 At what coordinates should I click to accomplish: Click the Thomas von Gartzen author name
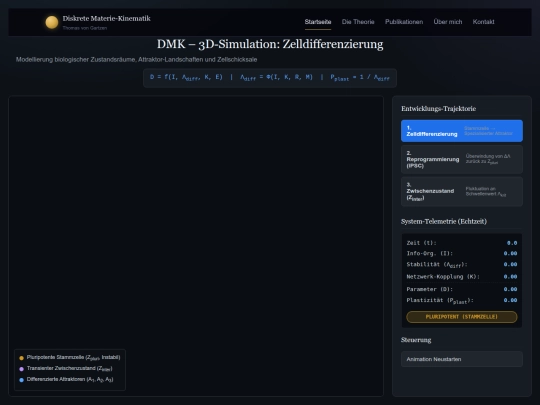click(x=85, y=28)
